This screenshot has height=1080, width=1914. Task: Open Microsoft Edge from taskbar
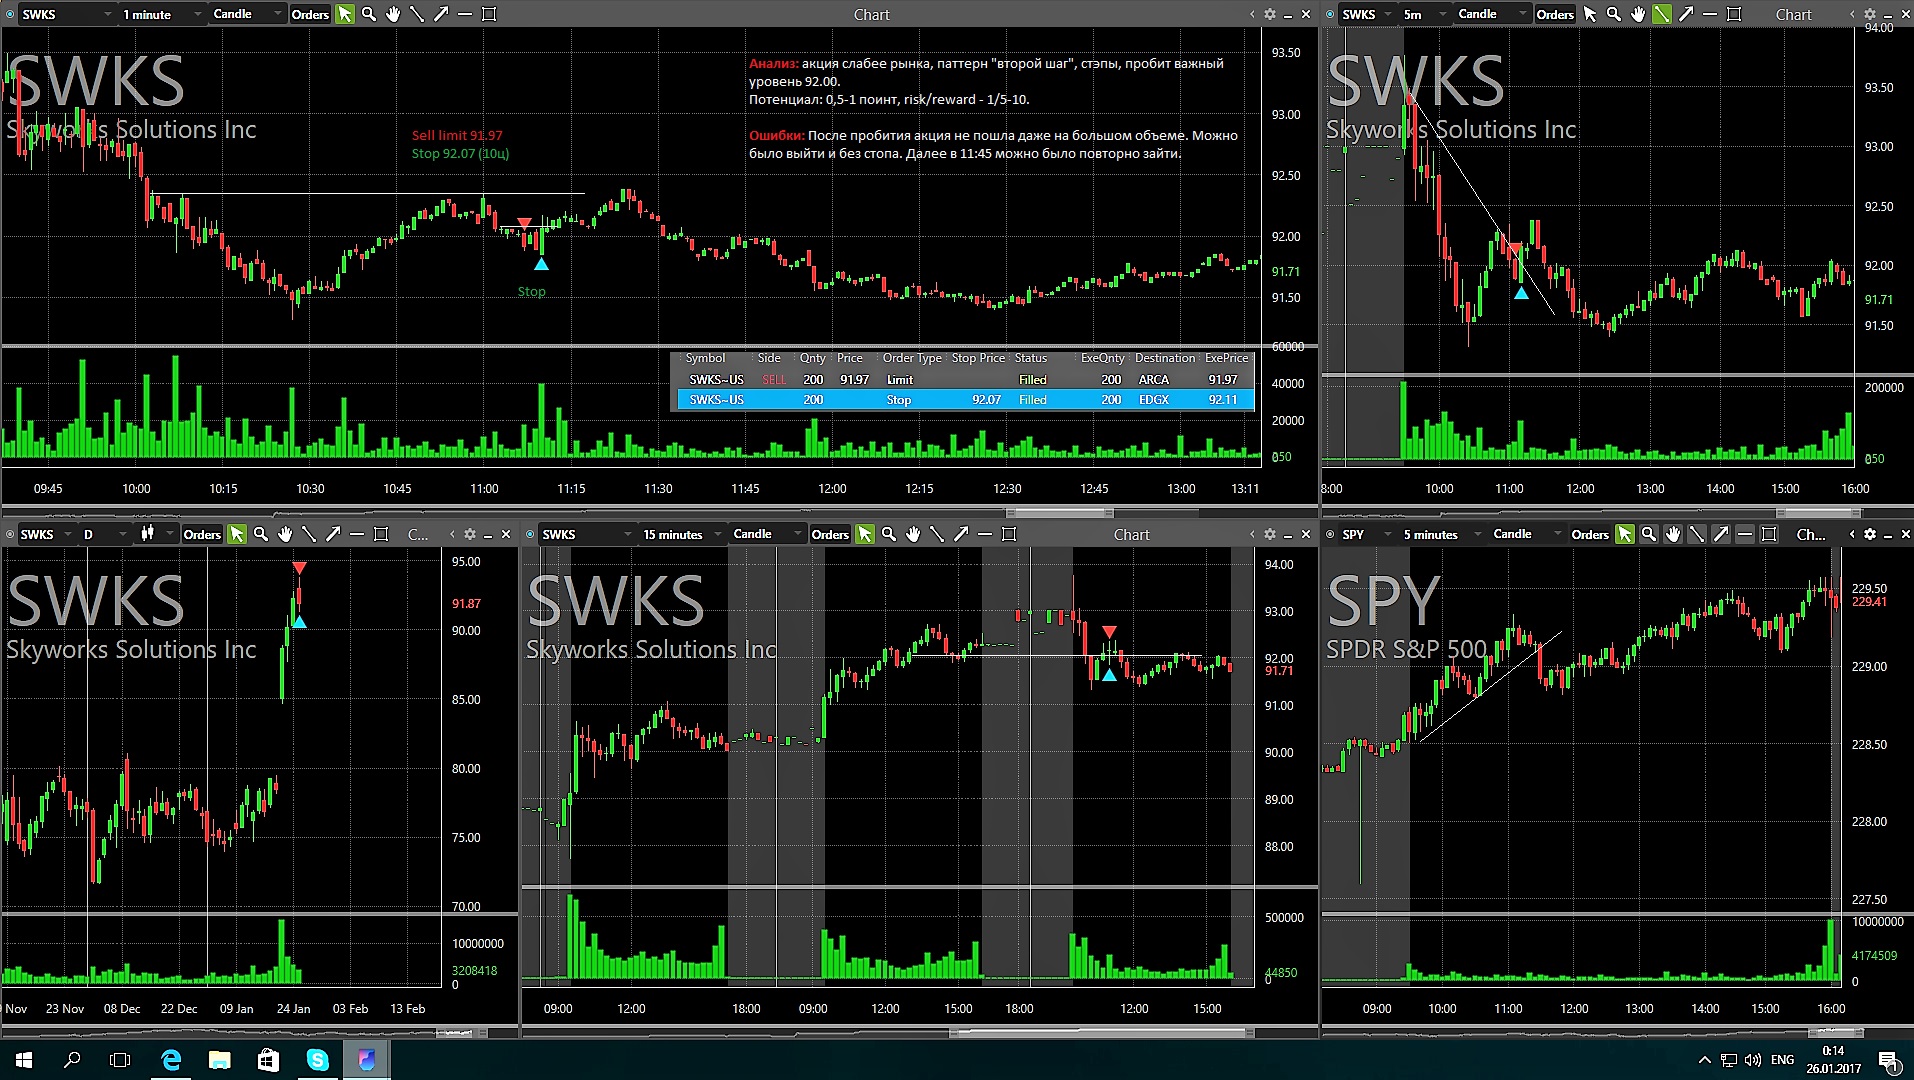171,1059
